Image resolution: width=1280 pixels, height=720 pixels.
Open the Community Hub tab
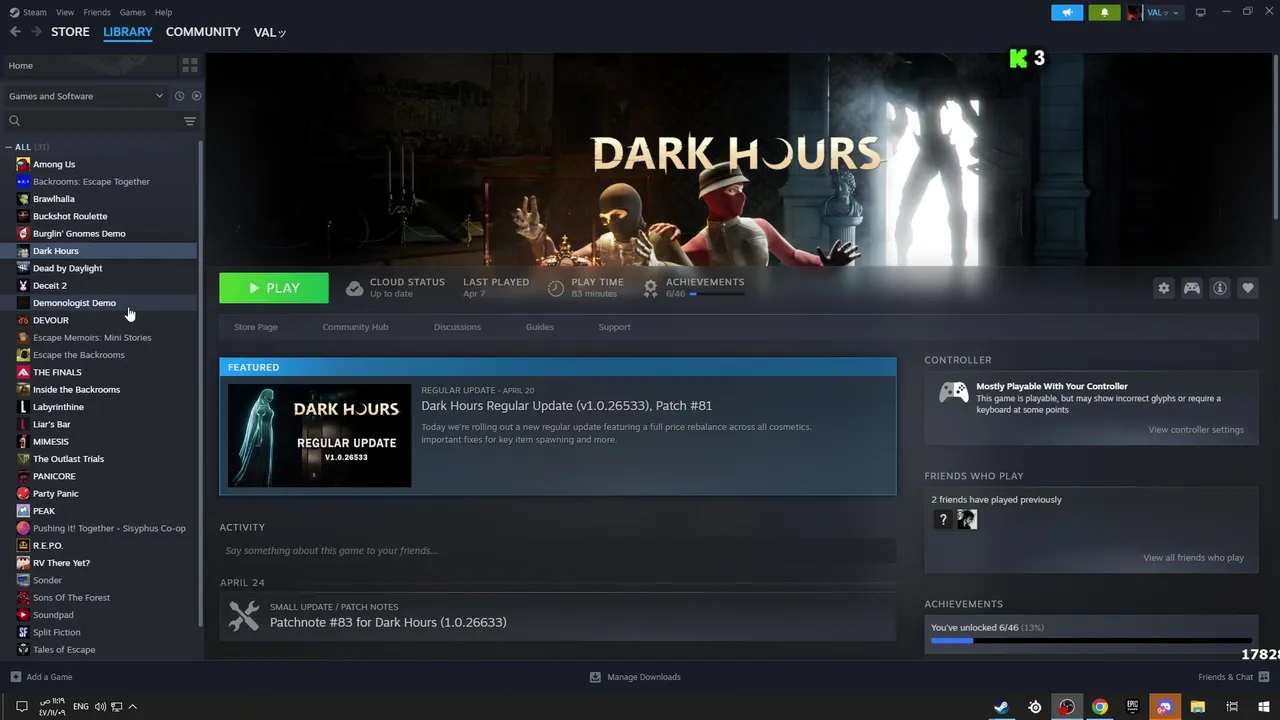point(355,327)
